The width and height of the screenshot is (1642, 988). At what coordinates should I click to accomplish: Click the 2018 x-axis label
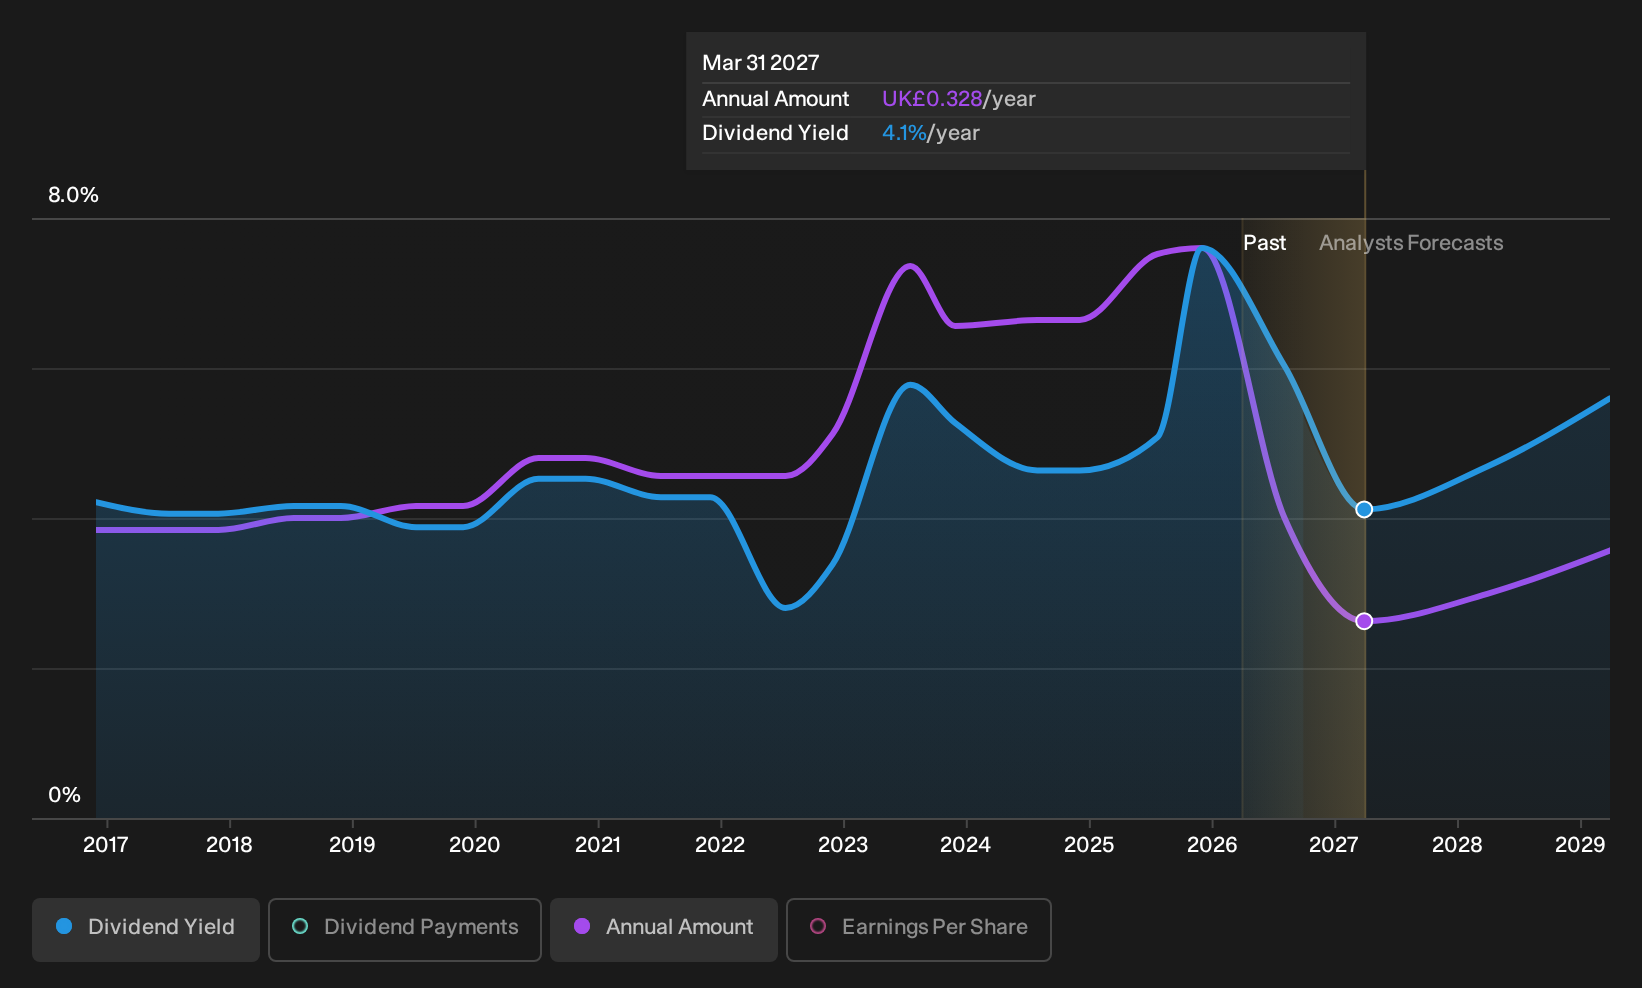click(229, 845)
